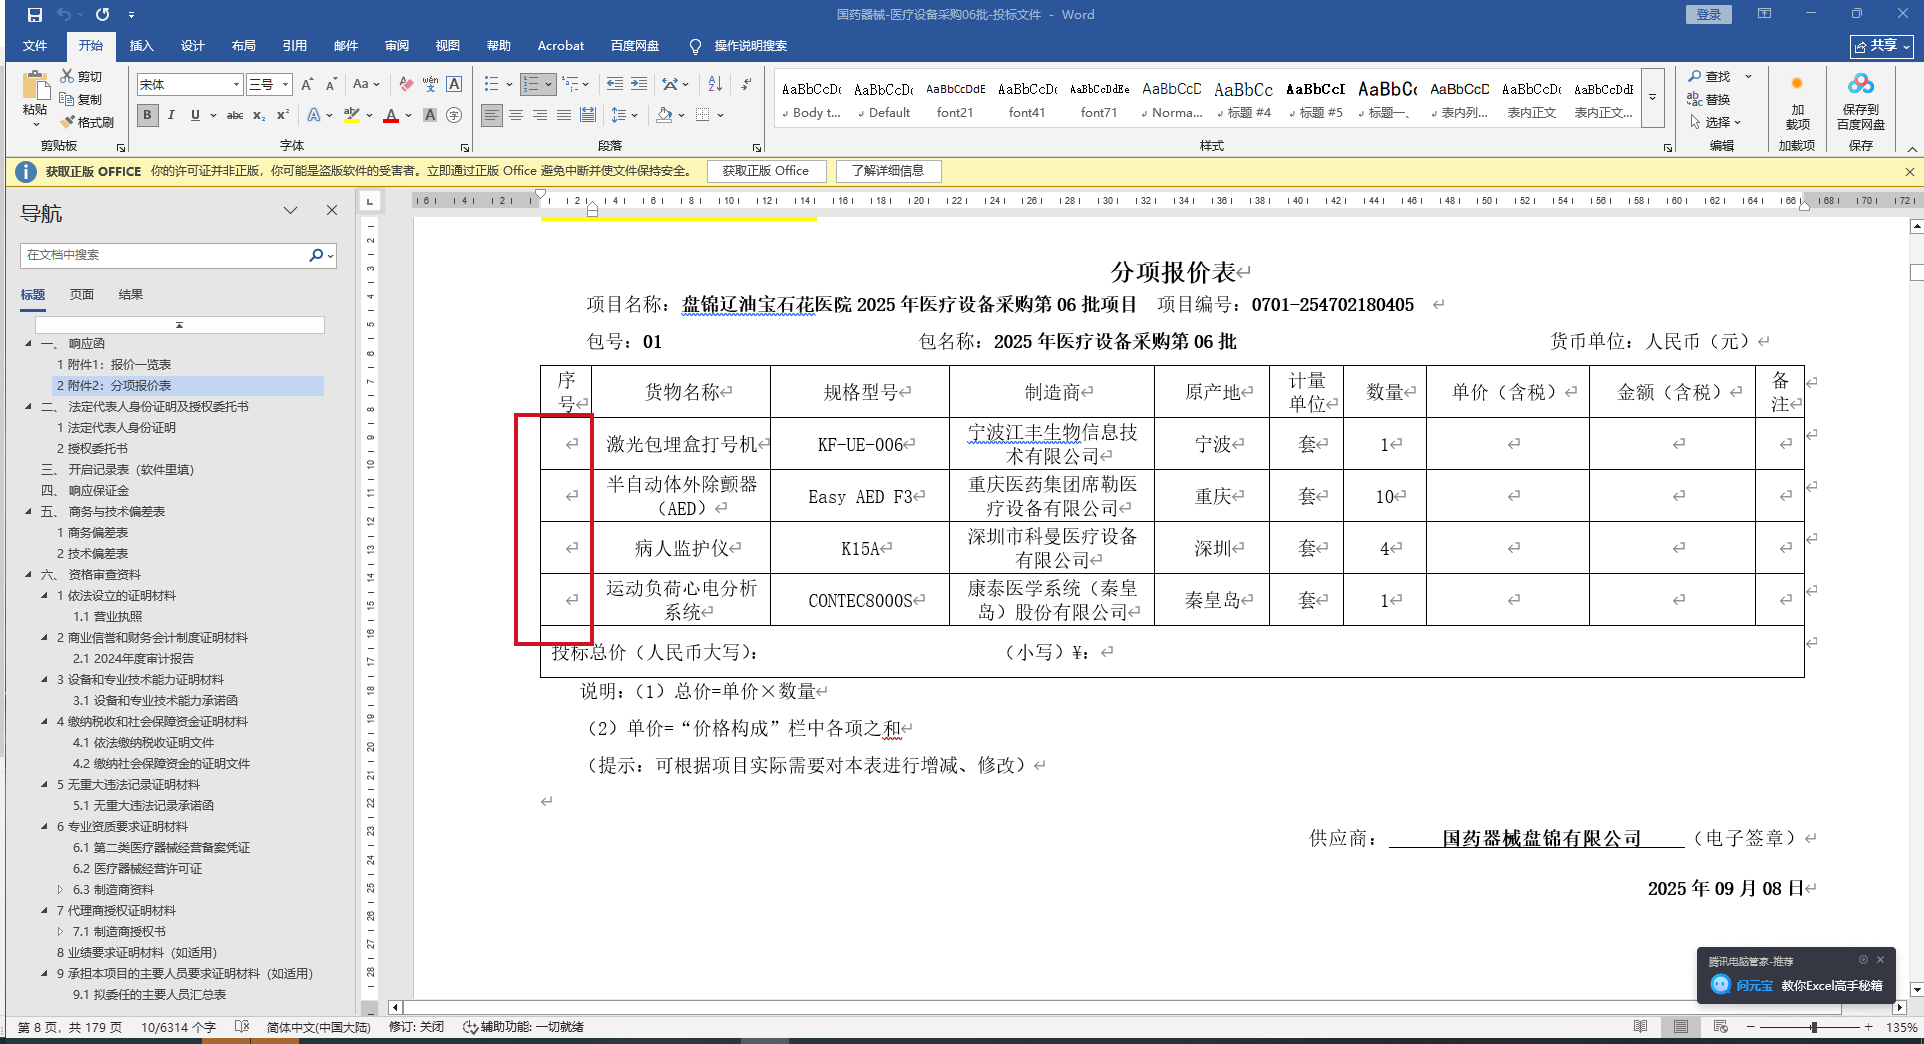Open the phonetic guide (wén) tool

430,85
